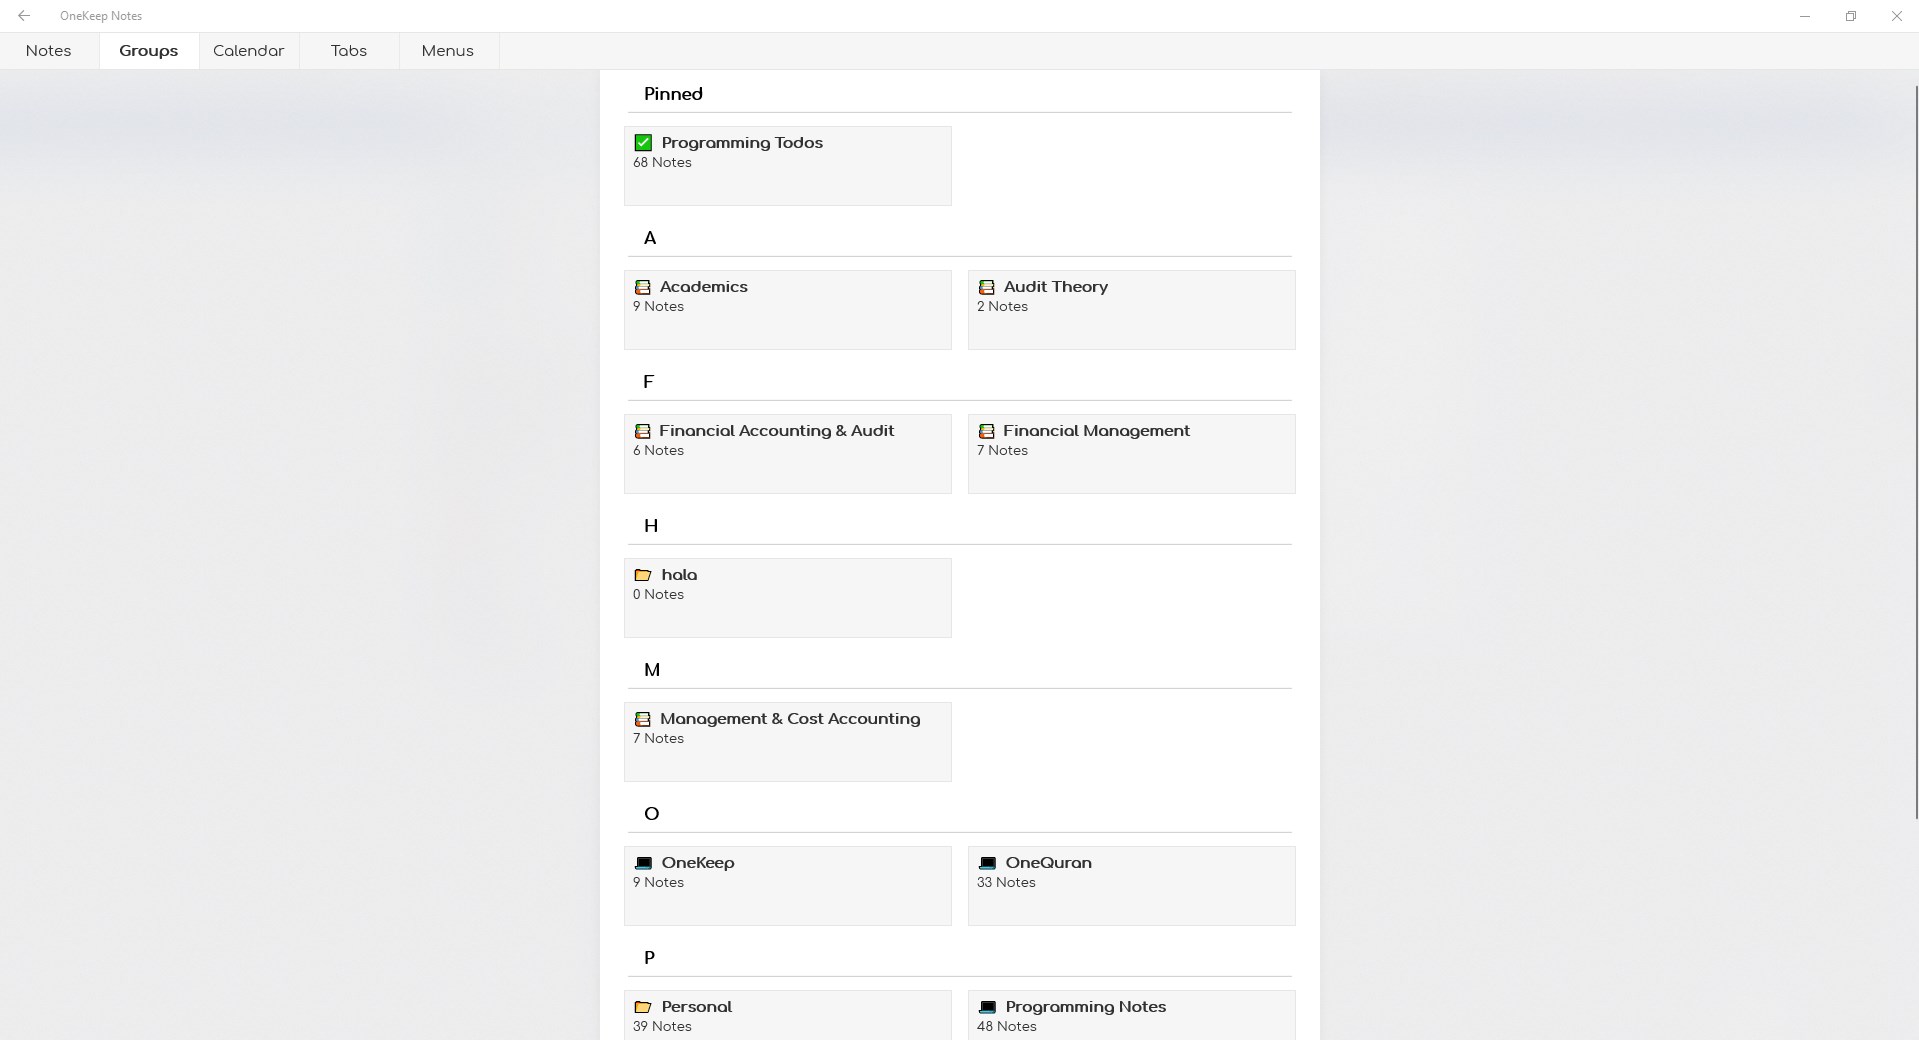The image size is (1919, 1040).
Task: Select the Groups tab
Action: pos(148,50)
